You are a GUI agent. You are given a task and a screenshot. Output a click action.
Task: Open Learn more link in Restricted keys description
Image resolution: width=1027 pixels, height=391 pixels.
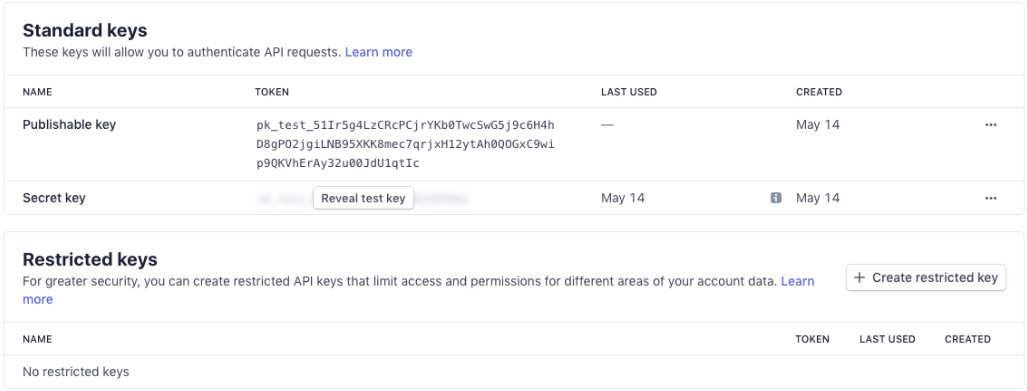[797, 282]
